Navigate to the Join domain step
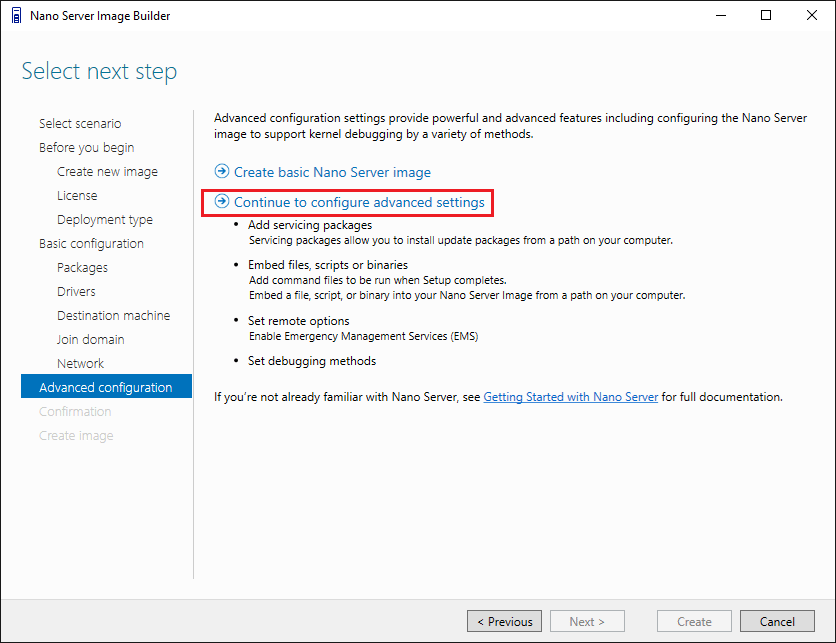The width and height of the screenshot is (836, 643). [x=90, y=339]
